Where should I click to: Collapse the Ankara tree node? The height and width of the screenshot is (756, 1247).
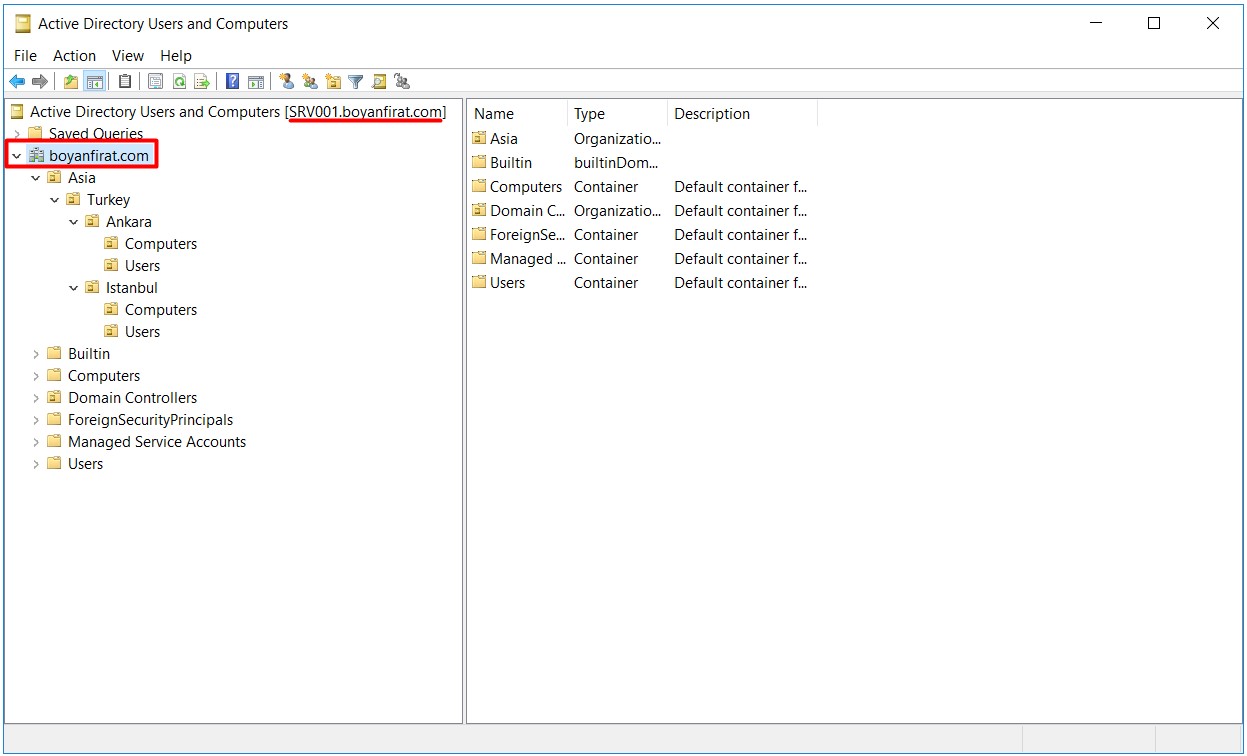(74, 222)
